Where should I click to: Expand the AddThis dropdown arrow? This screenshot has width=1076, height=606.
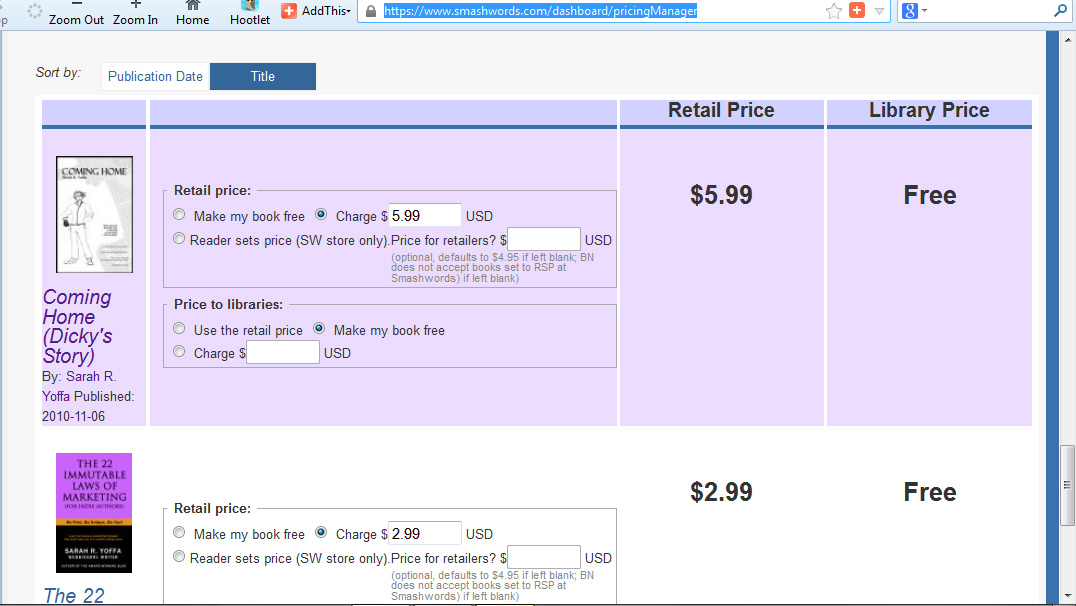click(349, 11)
